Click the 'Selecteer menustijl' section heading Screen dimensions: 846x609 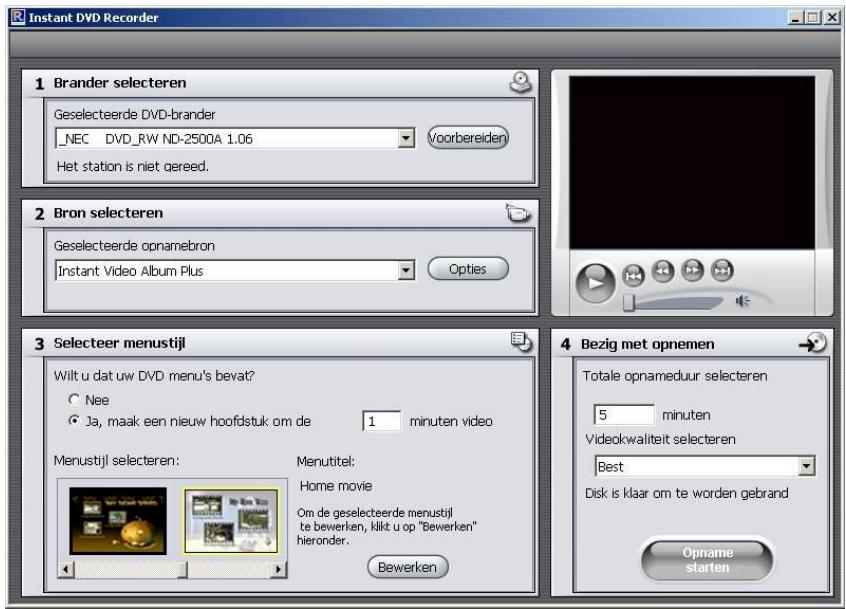[119, 343]
